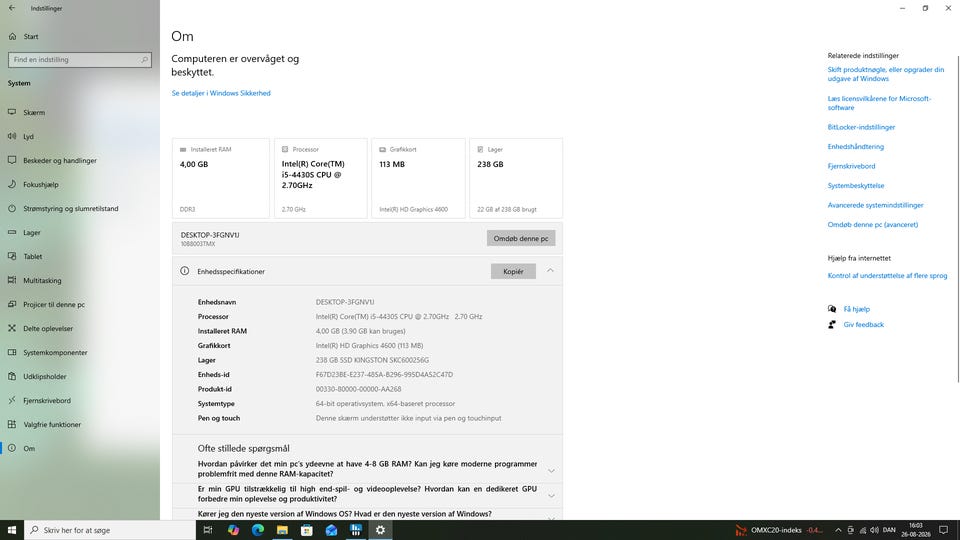Image resolution: width=960 pixels, height=540 pixels.
Task: Click the Få hjælp icon
Action: [832, 309]
